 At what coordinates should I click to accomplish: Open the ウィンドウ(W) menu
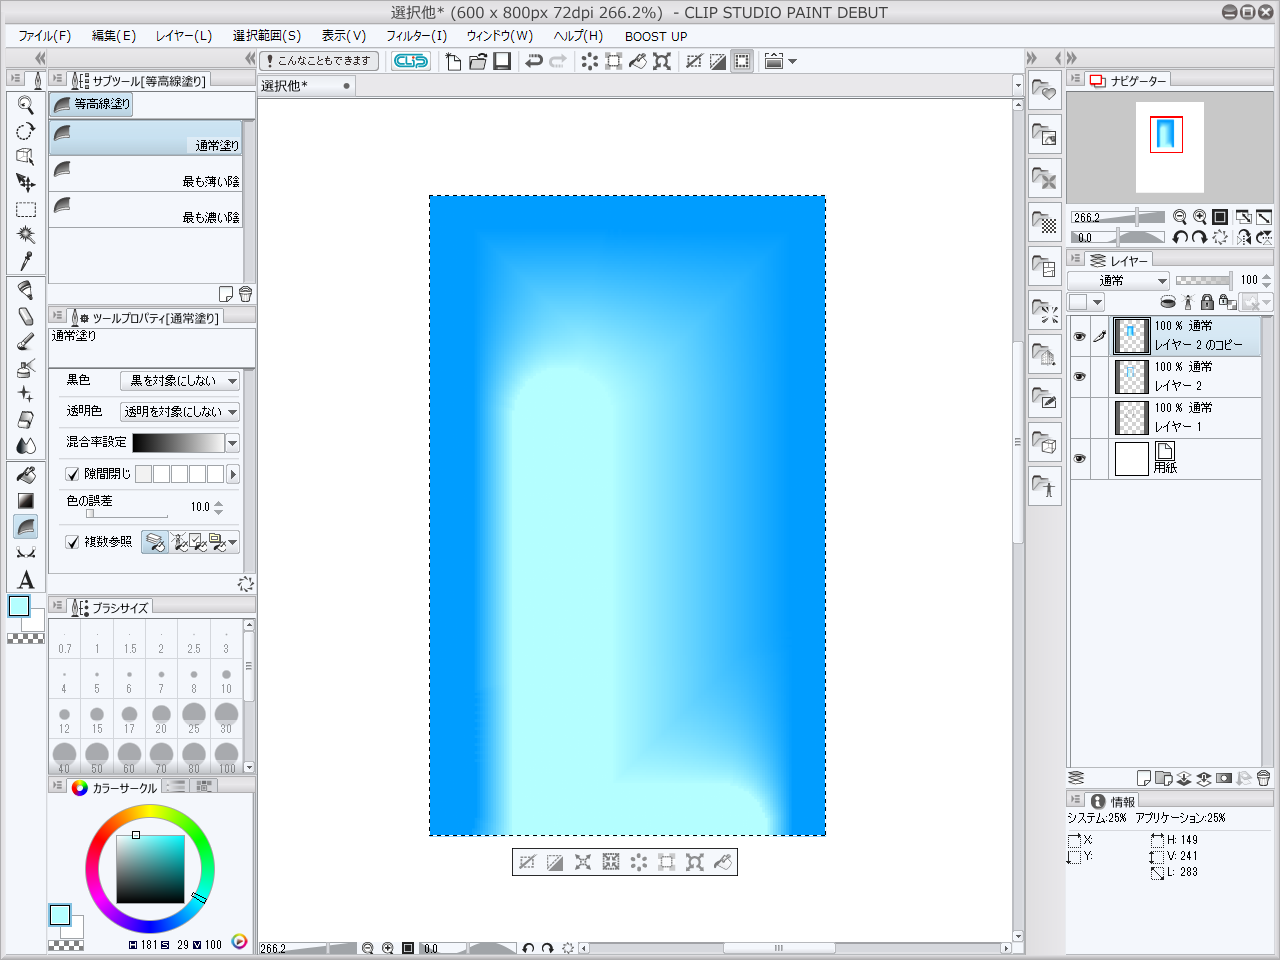tap(500, 36)
